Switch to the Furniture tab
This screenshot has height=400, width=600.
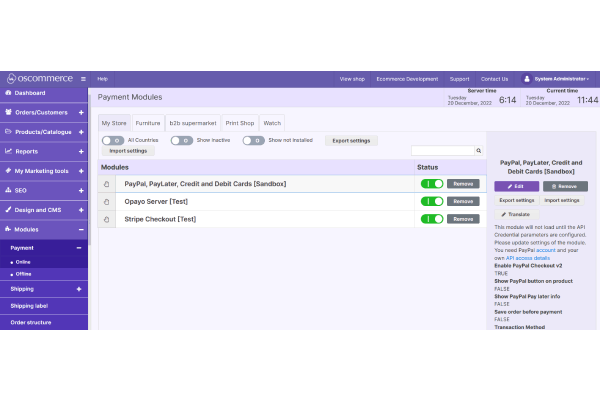148,122
